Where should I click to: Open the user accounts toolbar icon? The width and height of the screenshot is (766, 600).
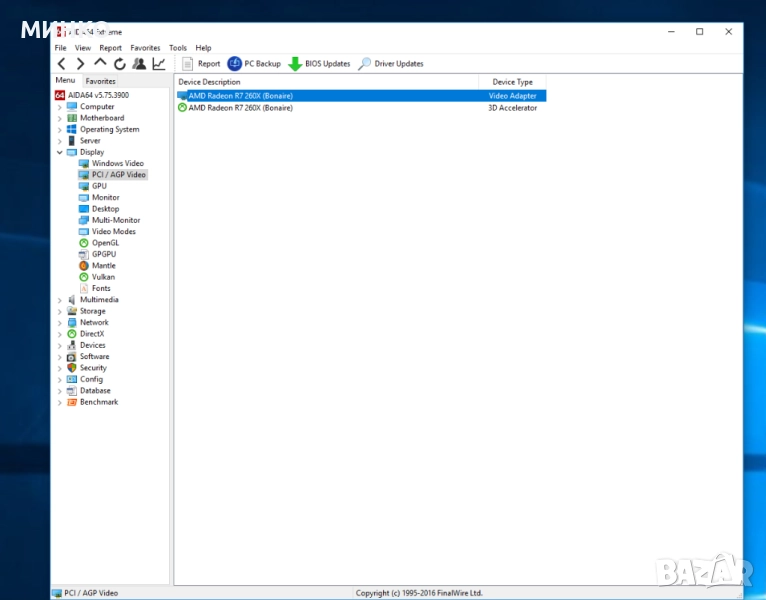[139, 64]
